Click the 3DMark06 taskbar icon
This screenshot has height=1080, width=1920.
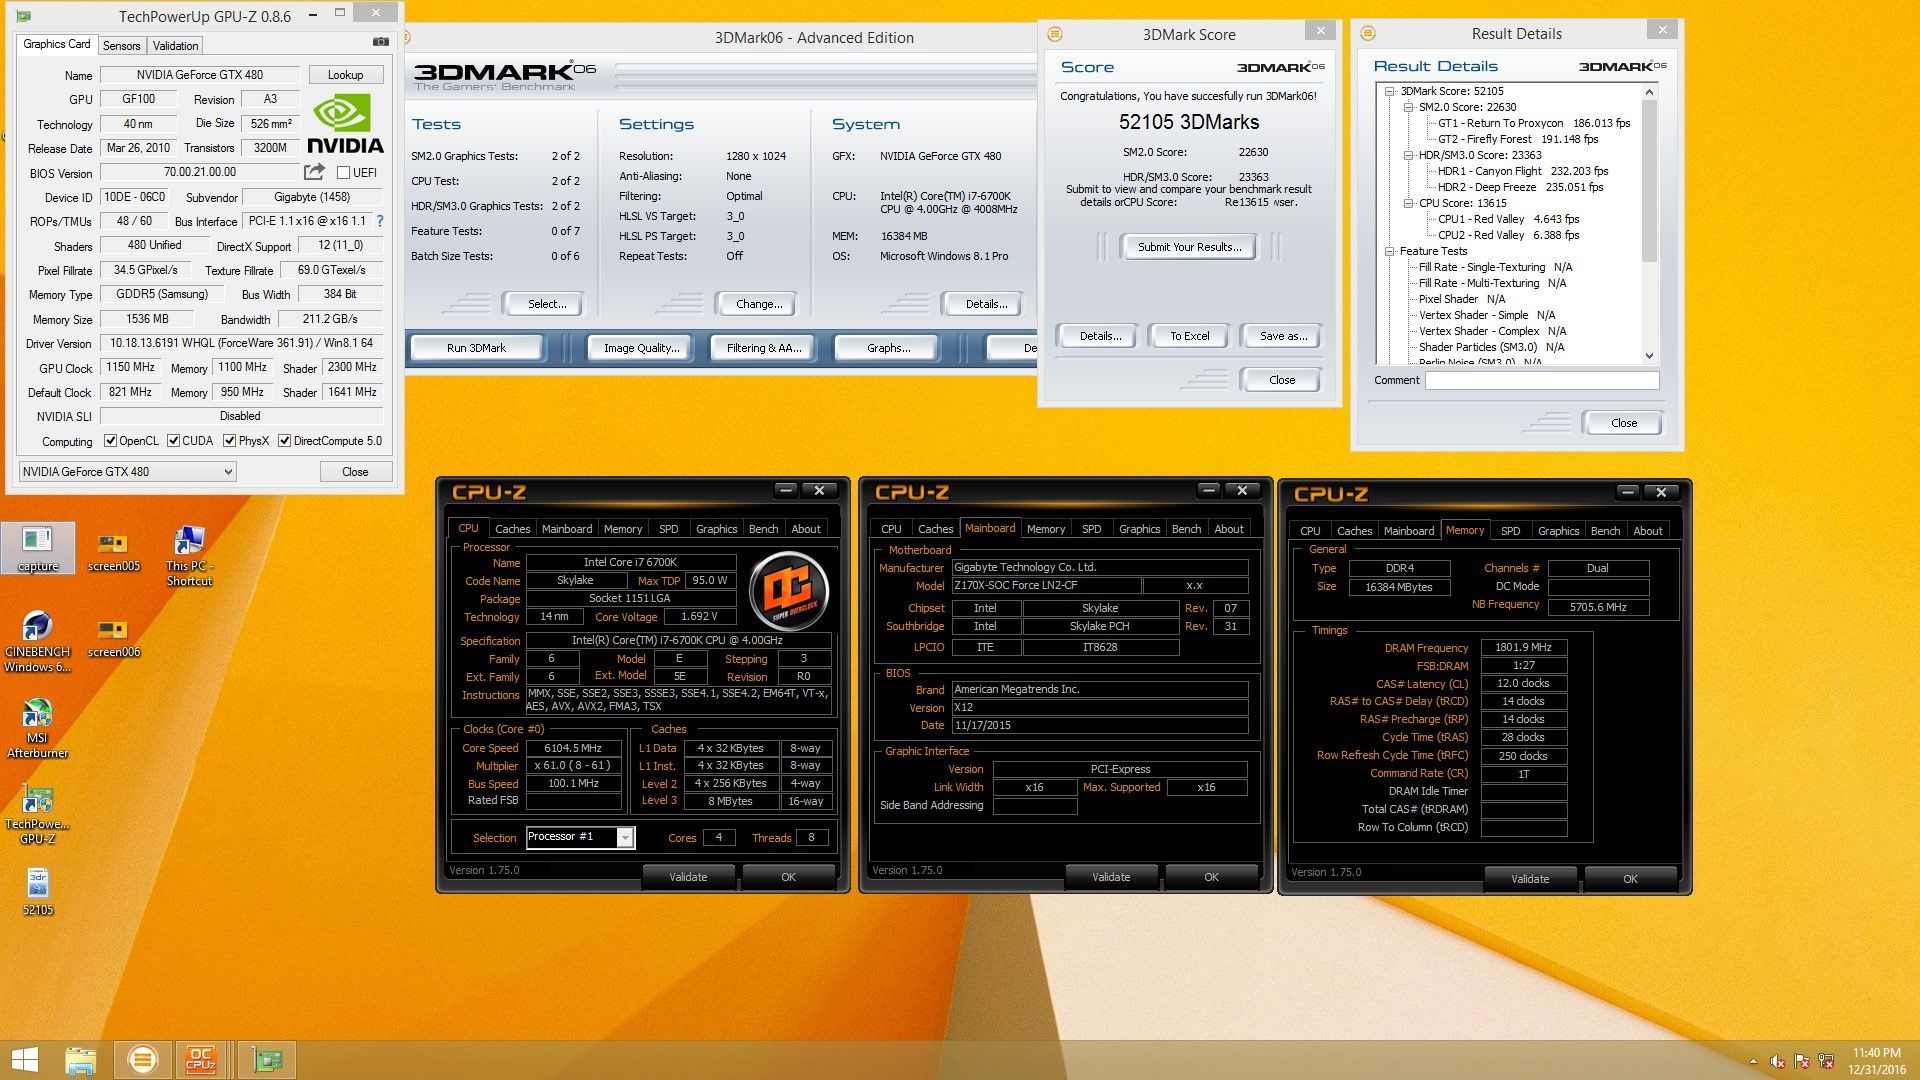click(x=142, y=1060)
